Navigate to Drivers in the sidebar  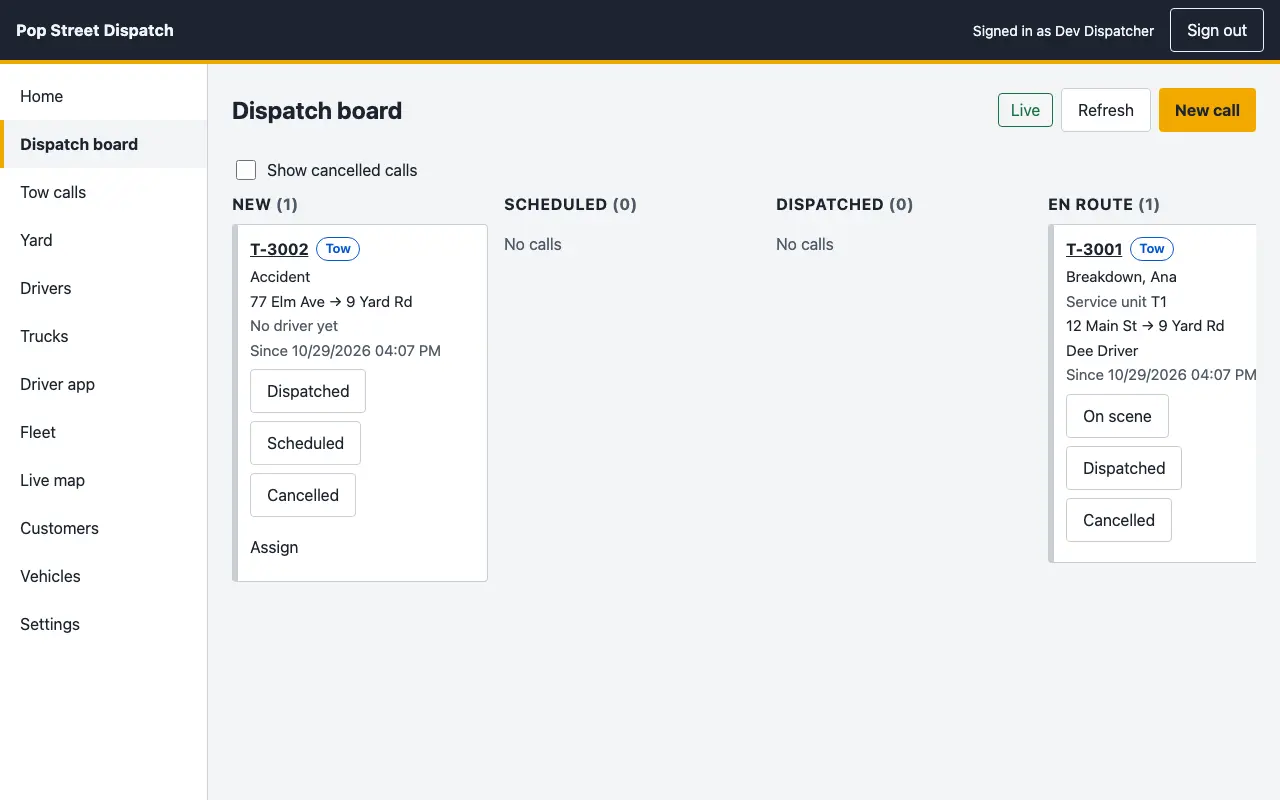point(103,288)
